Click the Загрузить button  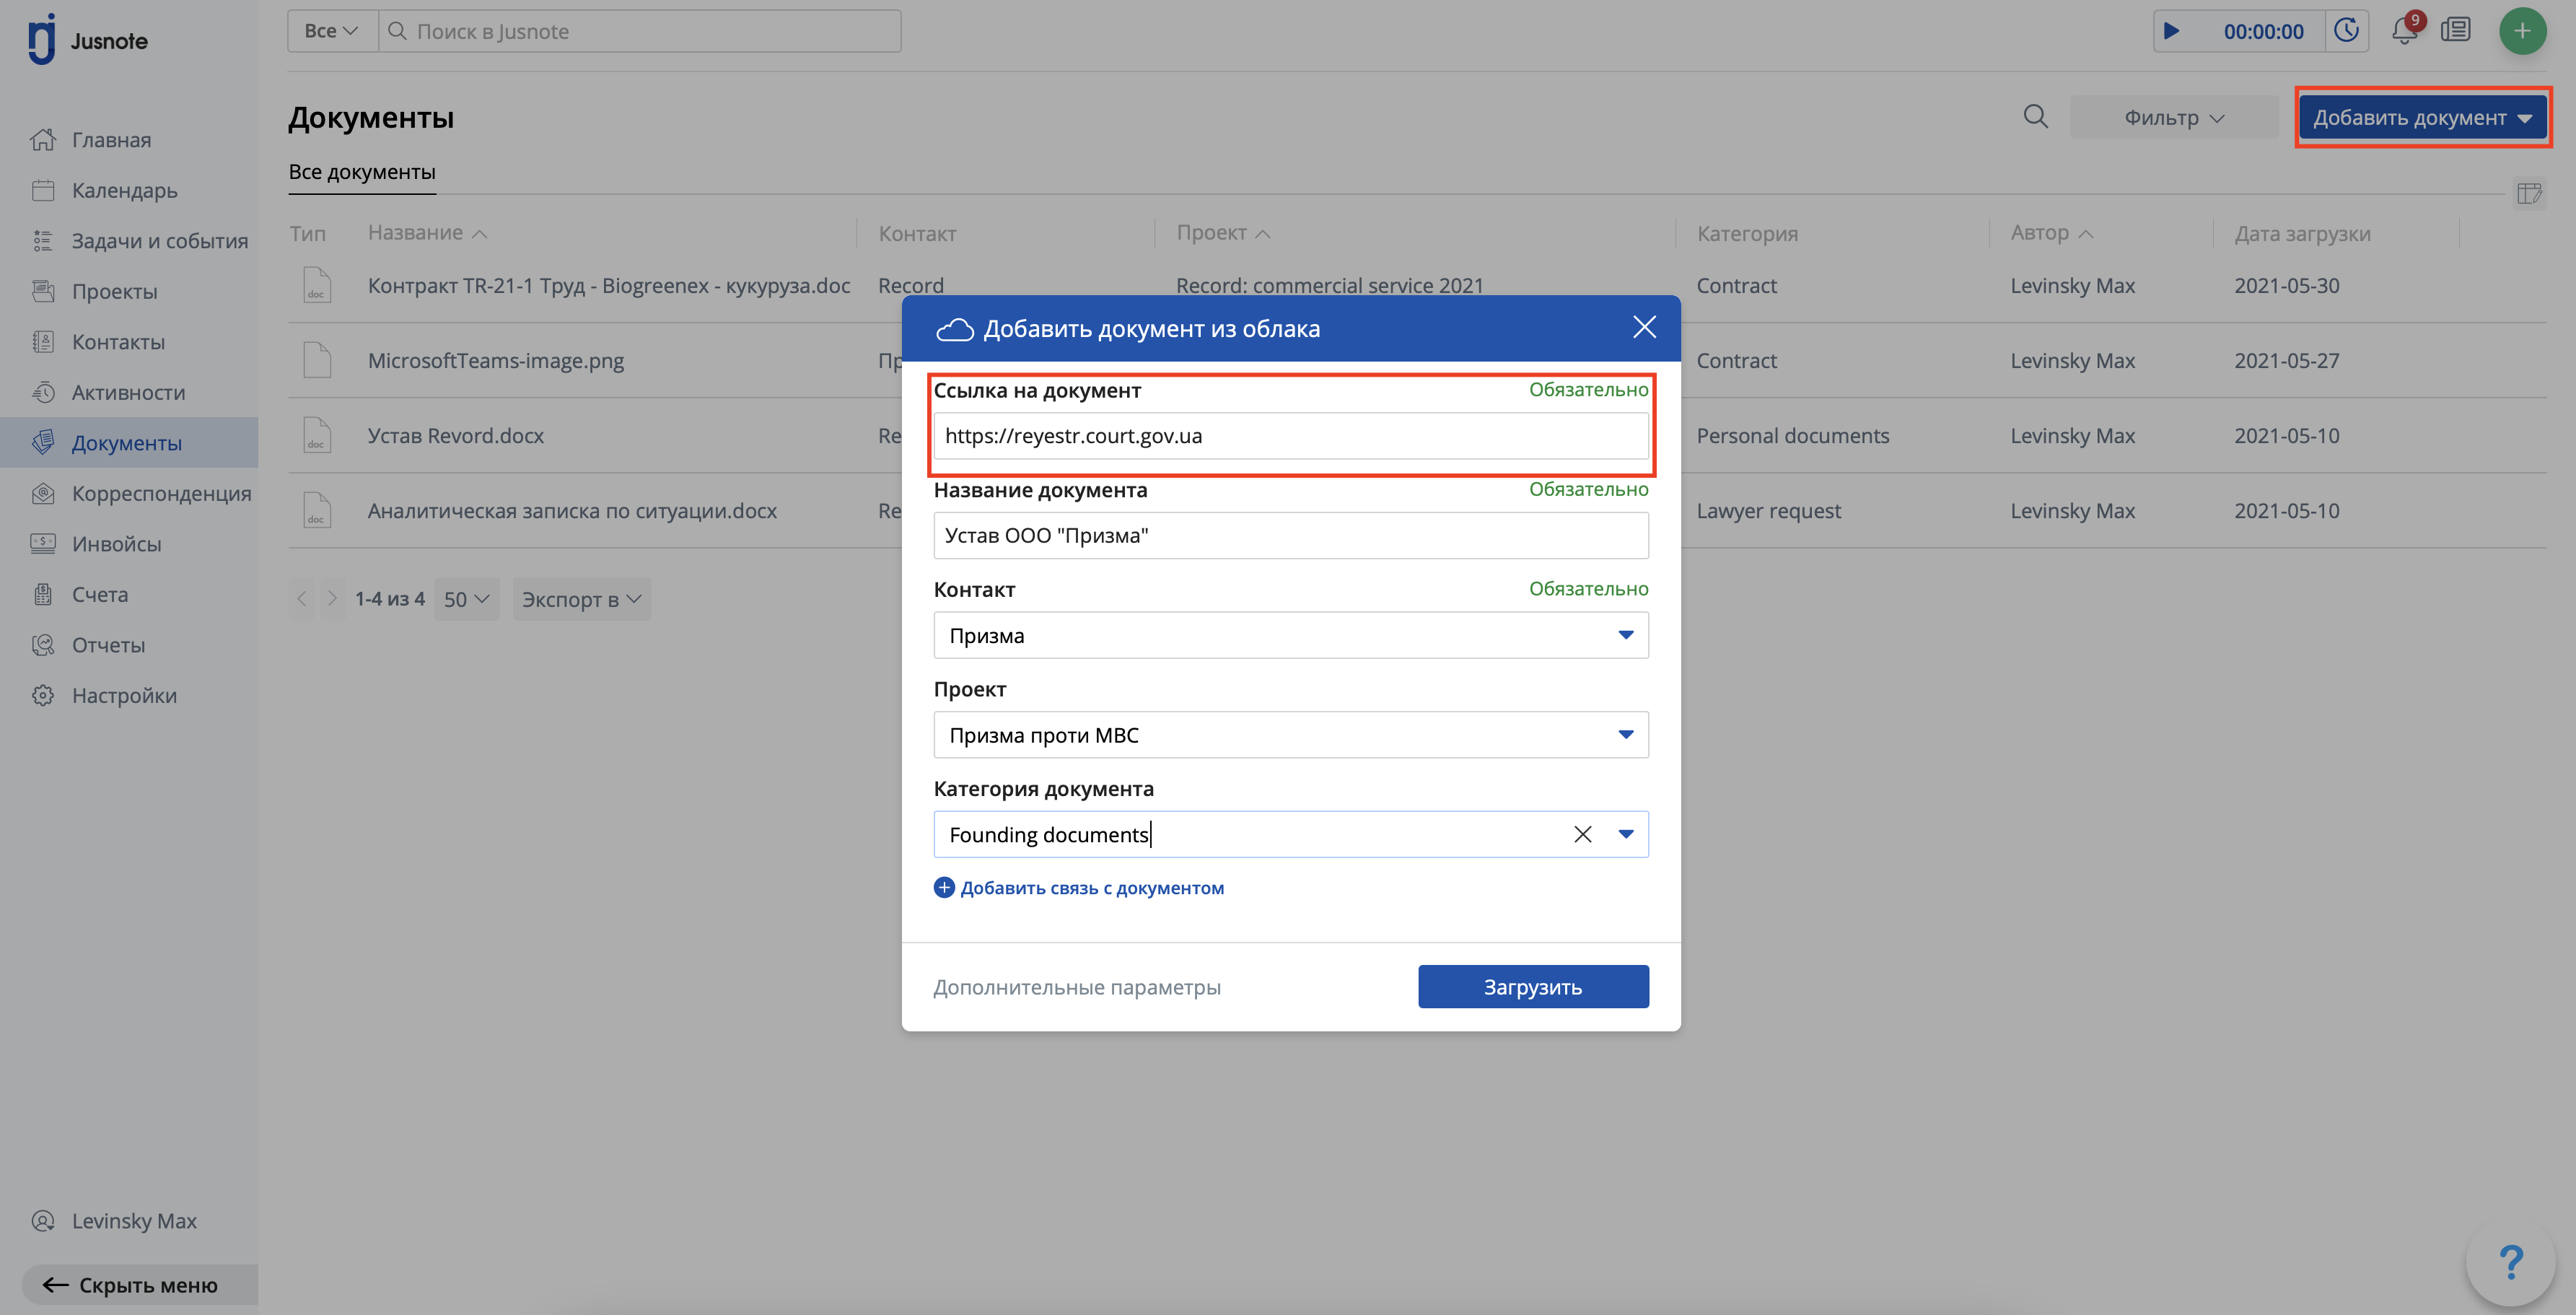click(x=1532, y=986)
